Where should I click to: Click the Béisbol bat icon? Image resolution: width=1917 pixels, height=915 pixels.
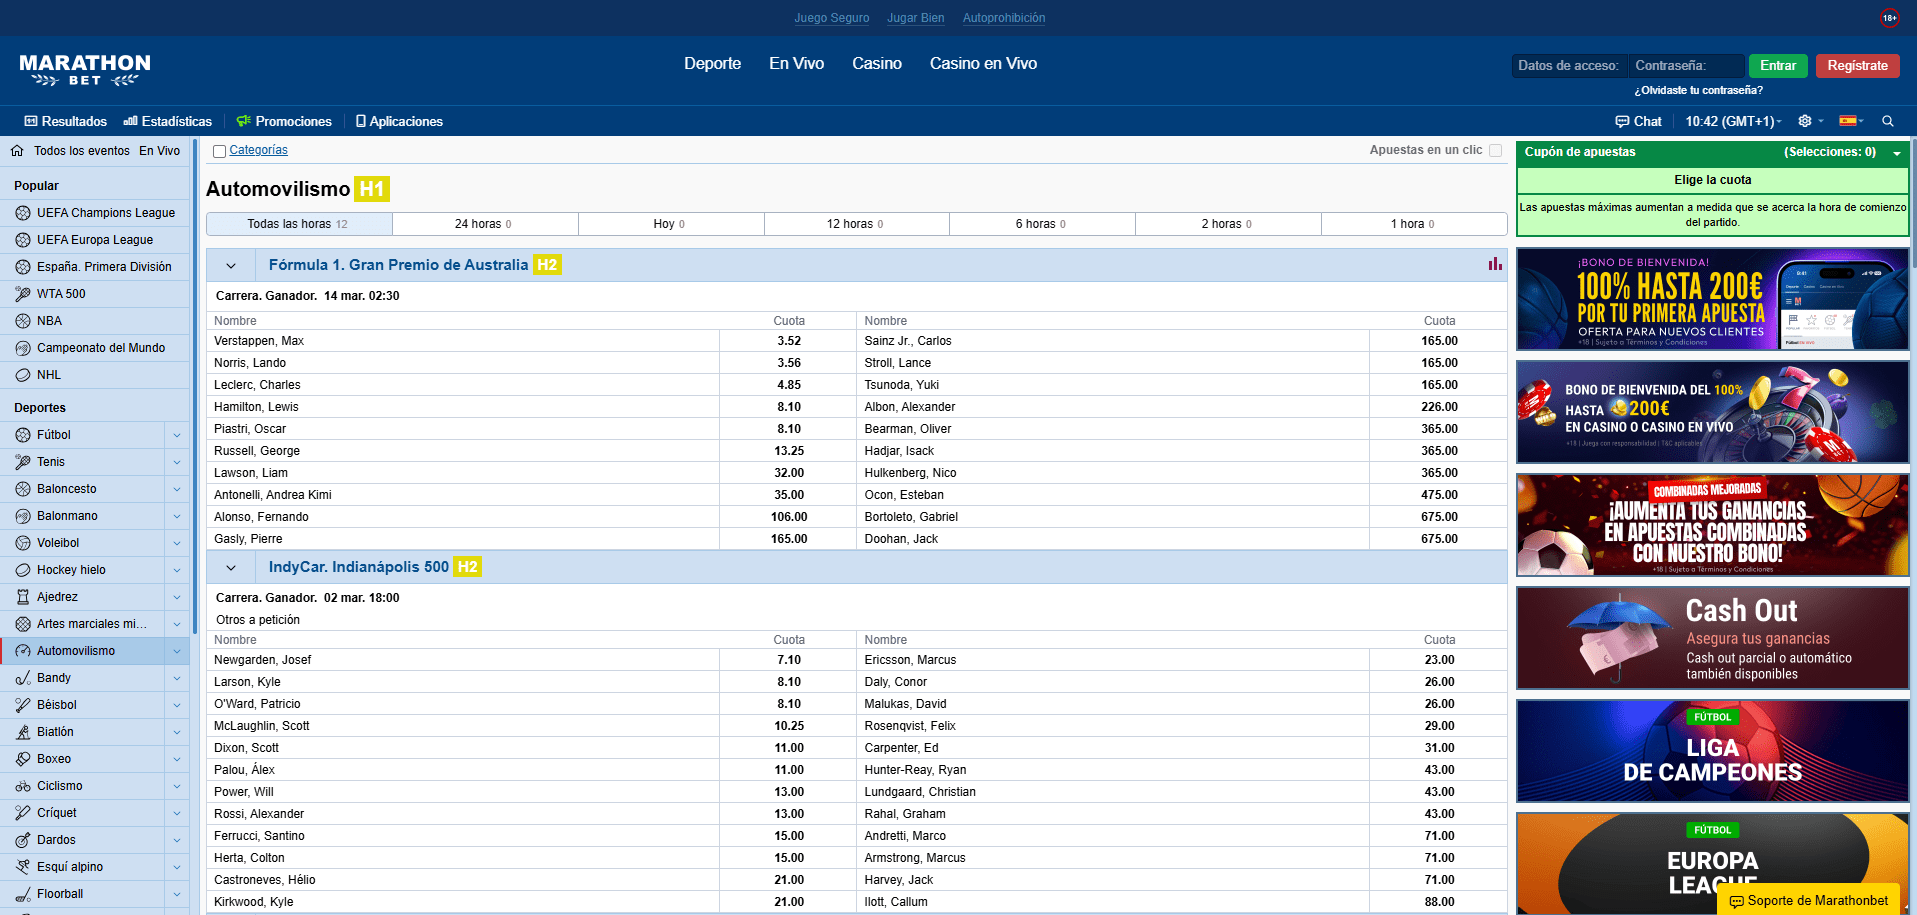tap(23, 705)
